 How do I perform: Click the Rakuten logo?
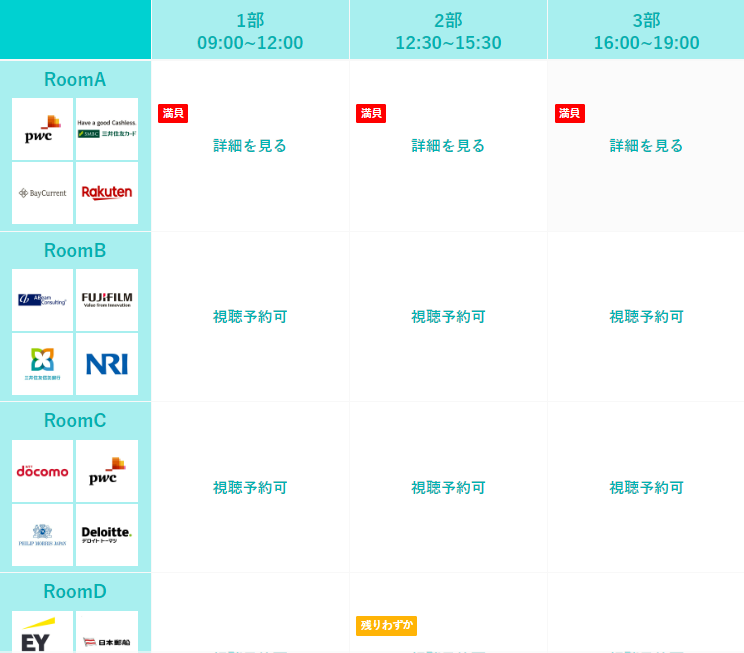tap(107, 193)
